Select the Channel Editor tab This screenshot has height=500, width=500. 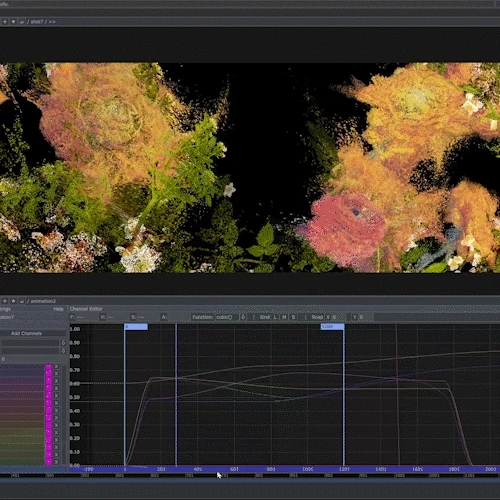click(x=86, y=309)
